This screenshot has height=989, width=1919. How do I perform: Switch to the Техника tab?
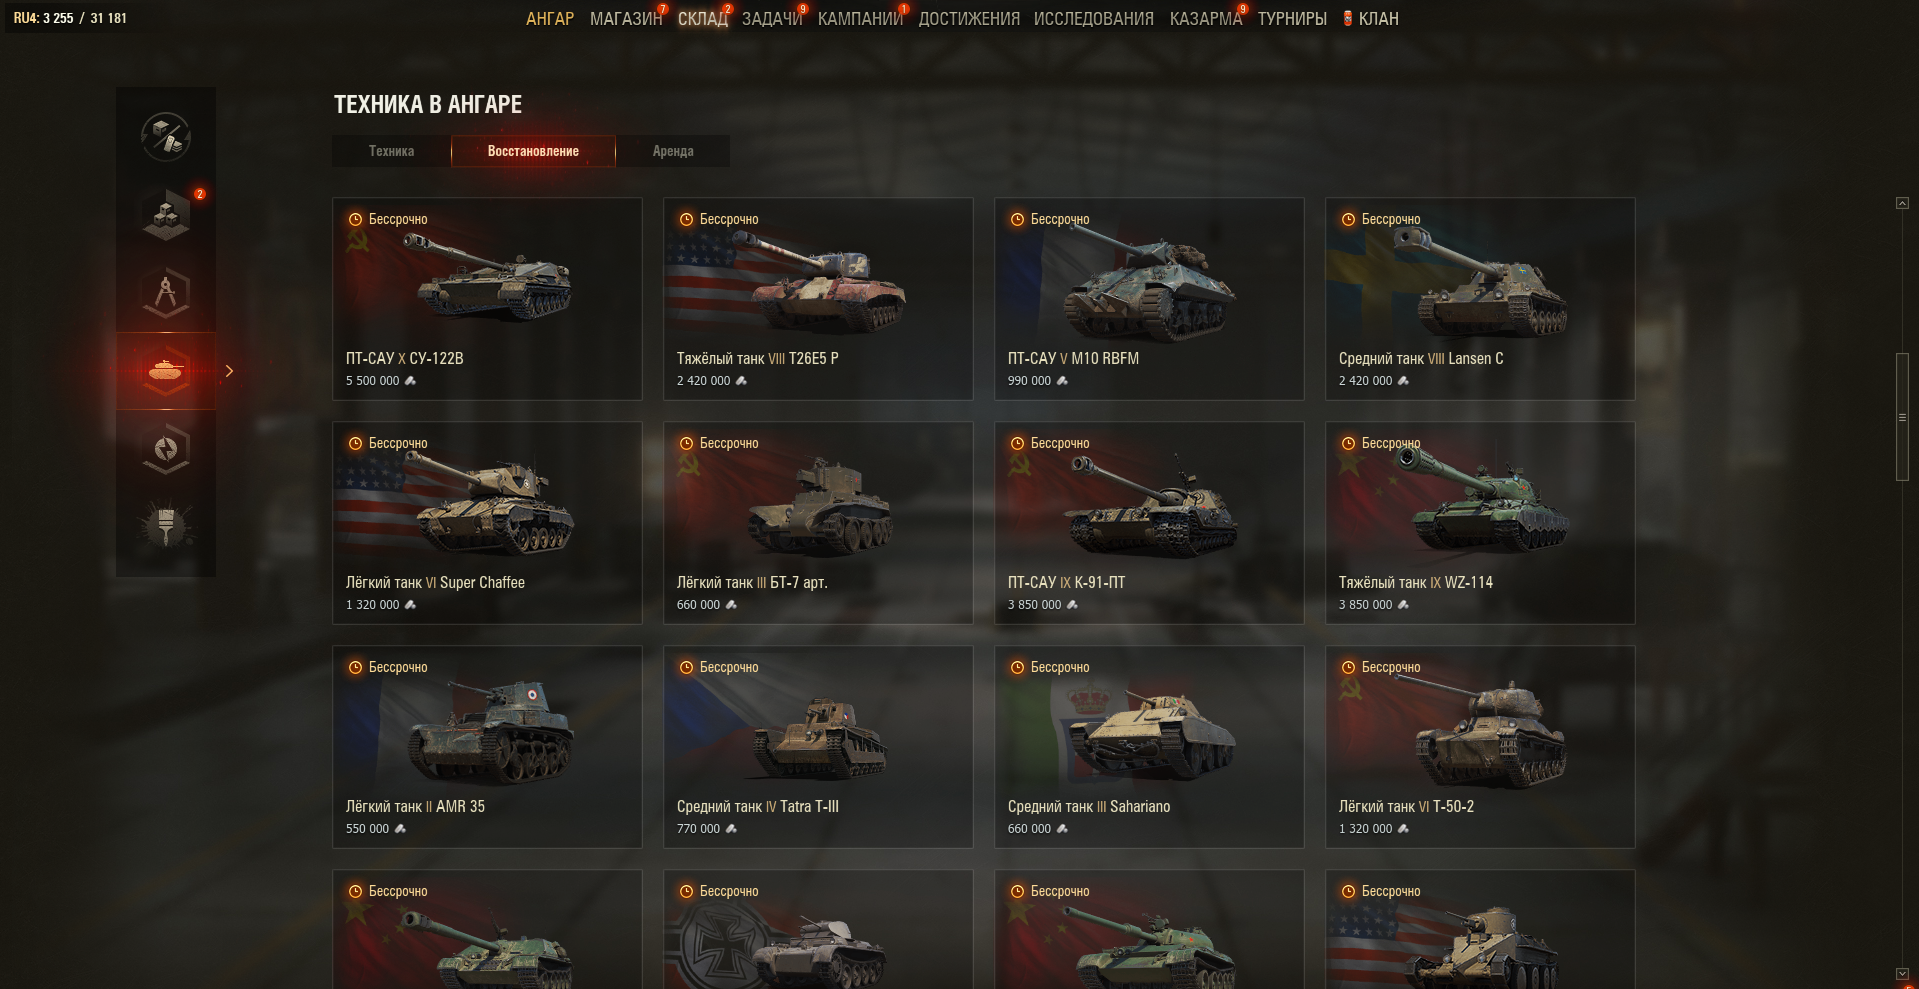point(391,151)
